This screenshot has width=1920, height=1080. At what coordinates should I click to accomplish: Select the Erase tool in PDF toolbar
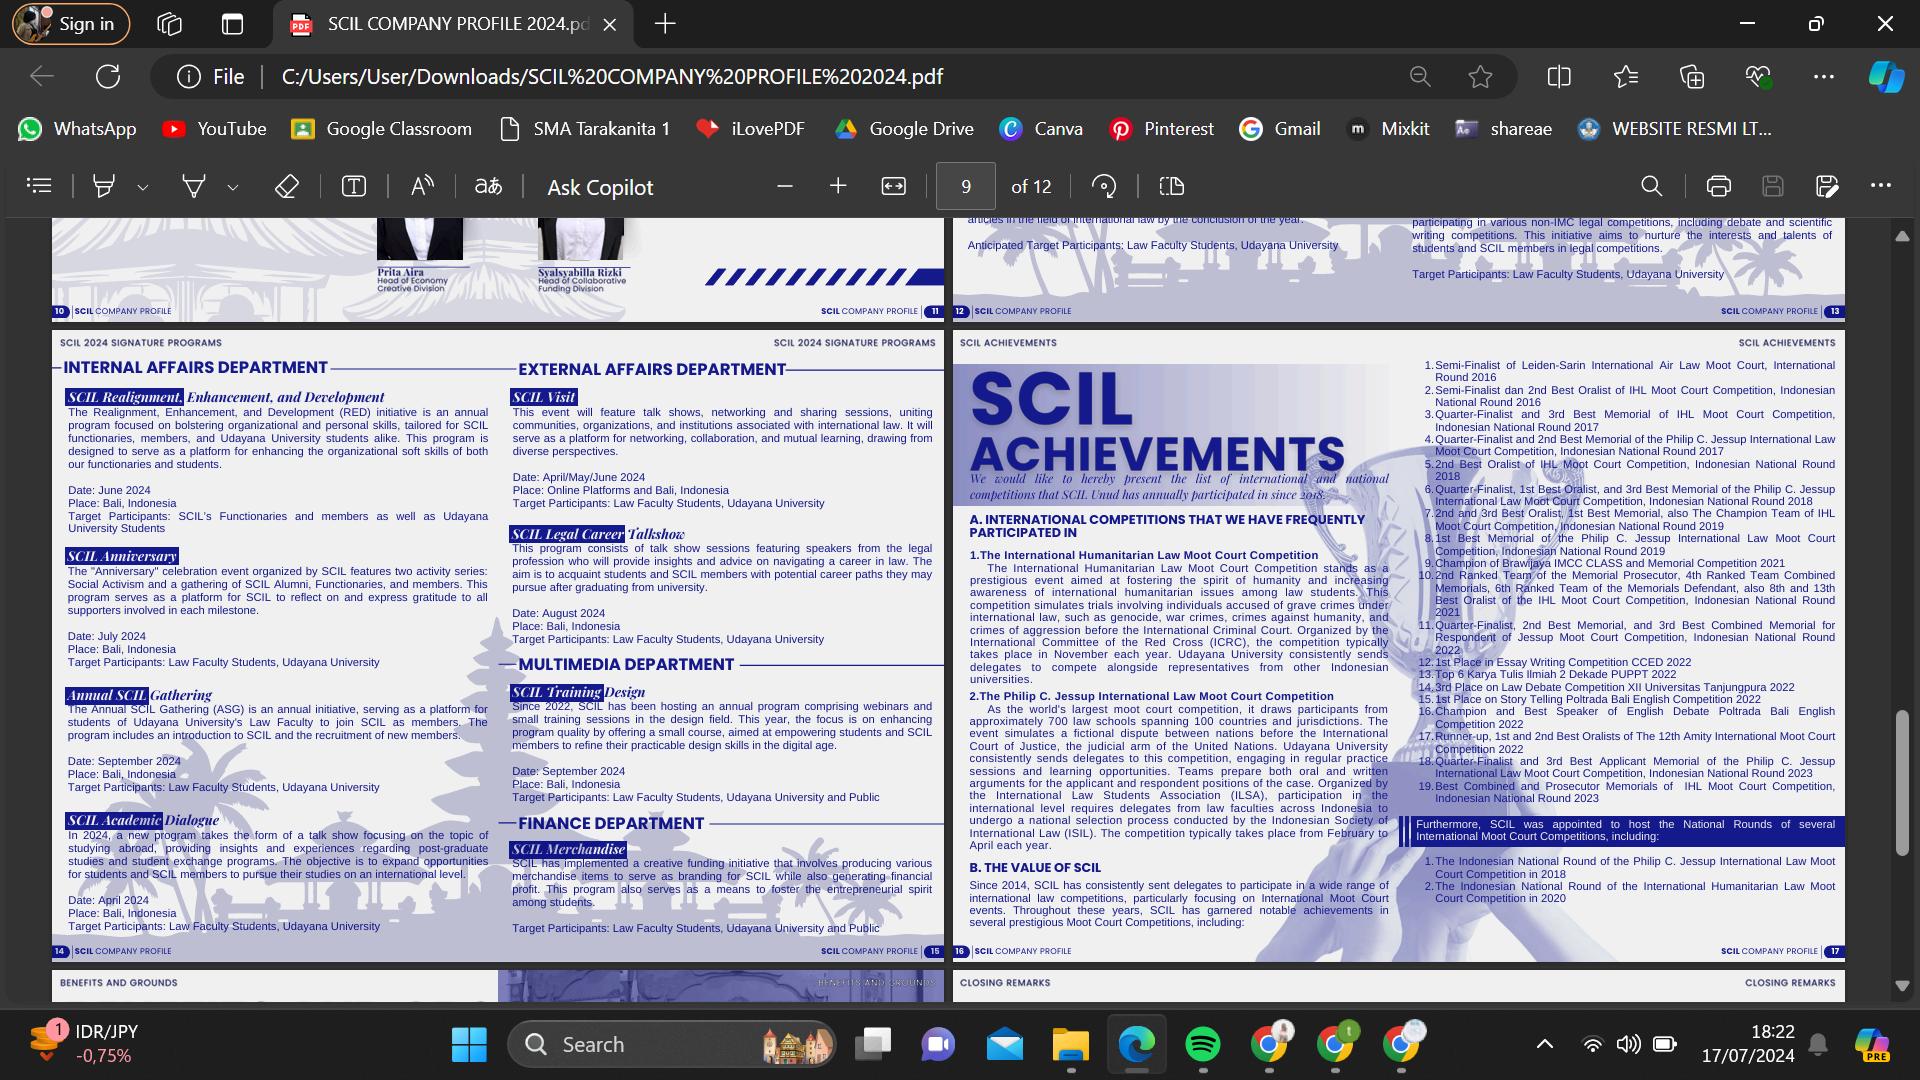(286, 186)
